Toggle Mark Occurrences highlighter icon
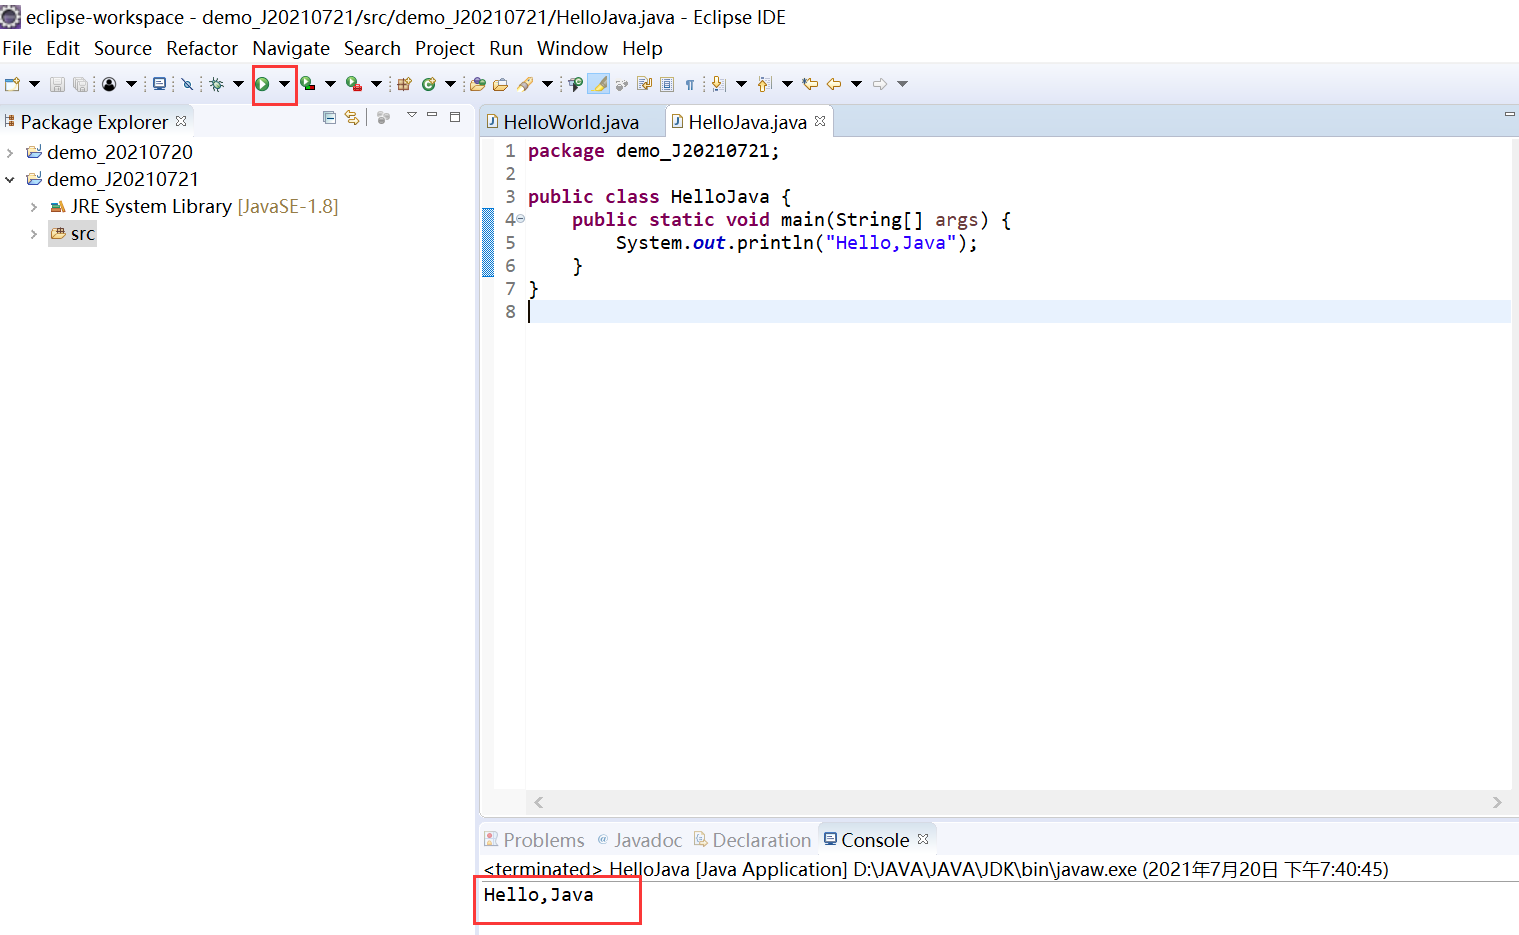This screenshot has height=935, width=1519. click(598, 84)
